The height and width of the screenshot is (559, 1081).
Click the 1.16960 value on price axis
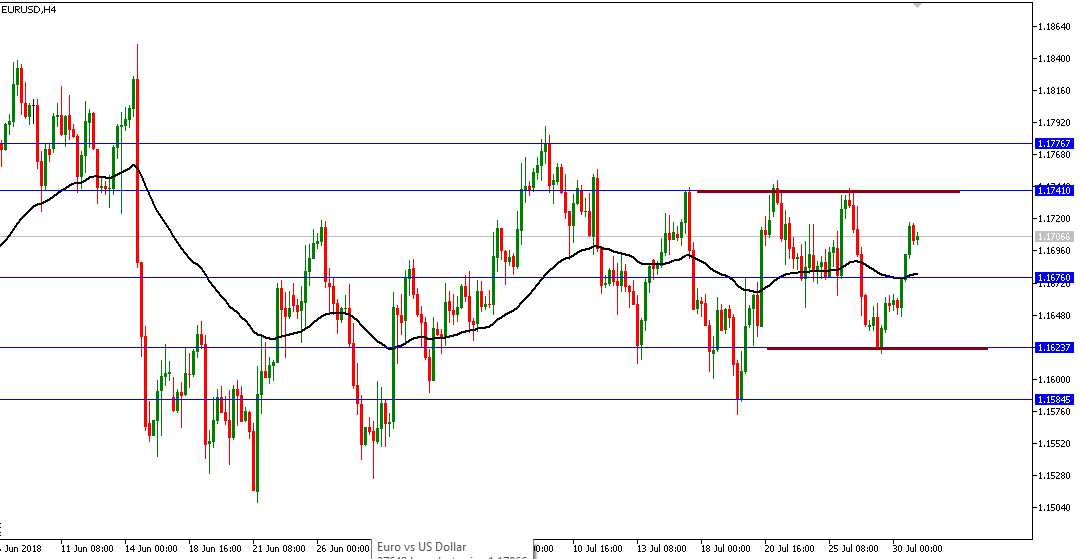[x=1055, y=251]
